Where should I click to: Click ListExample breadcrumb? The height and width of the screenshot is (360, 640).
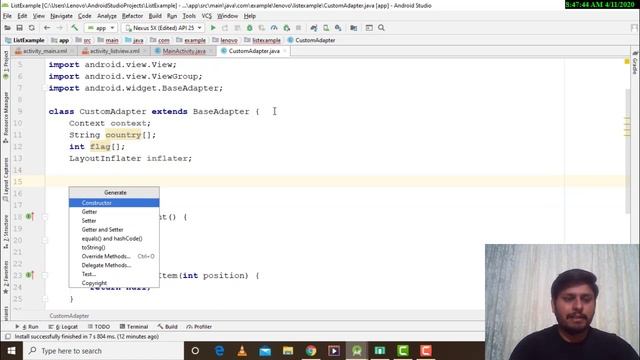tap(25, 40)
